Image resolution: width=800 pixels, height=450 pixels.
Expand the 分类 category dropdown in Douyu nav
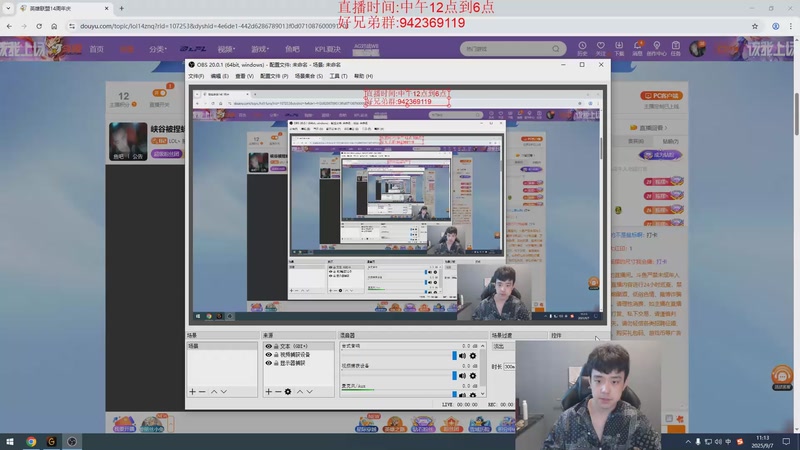coord(158,49)
